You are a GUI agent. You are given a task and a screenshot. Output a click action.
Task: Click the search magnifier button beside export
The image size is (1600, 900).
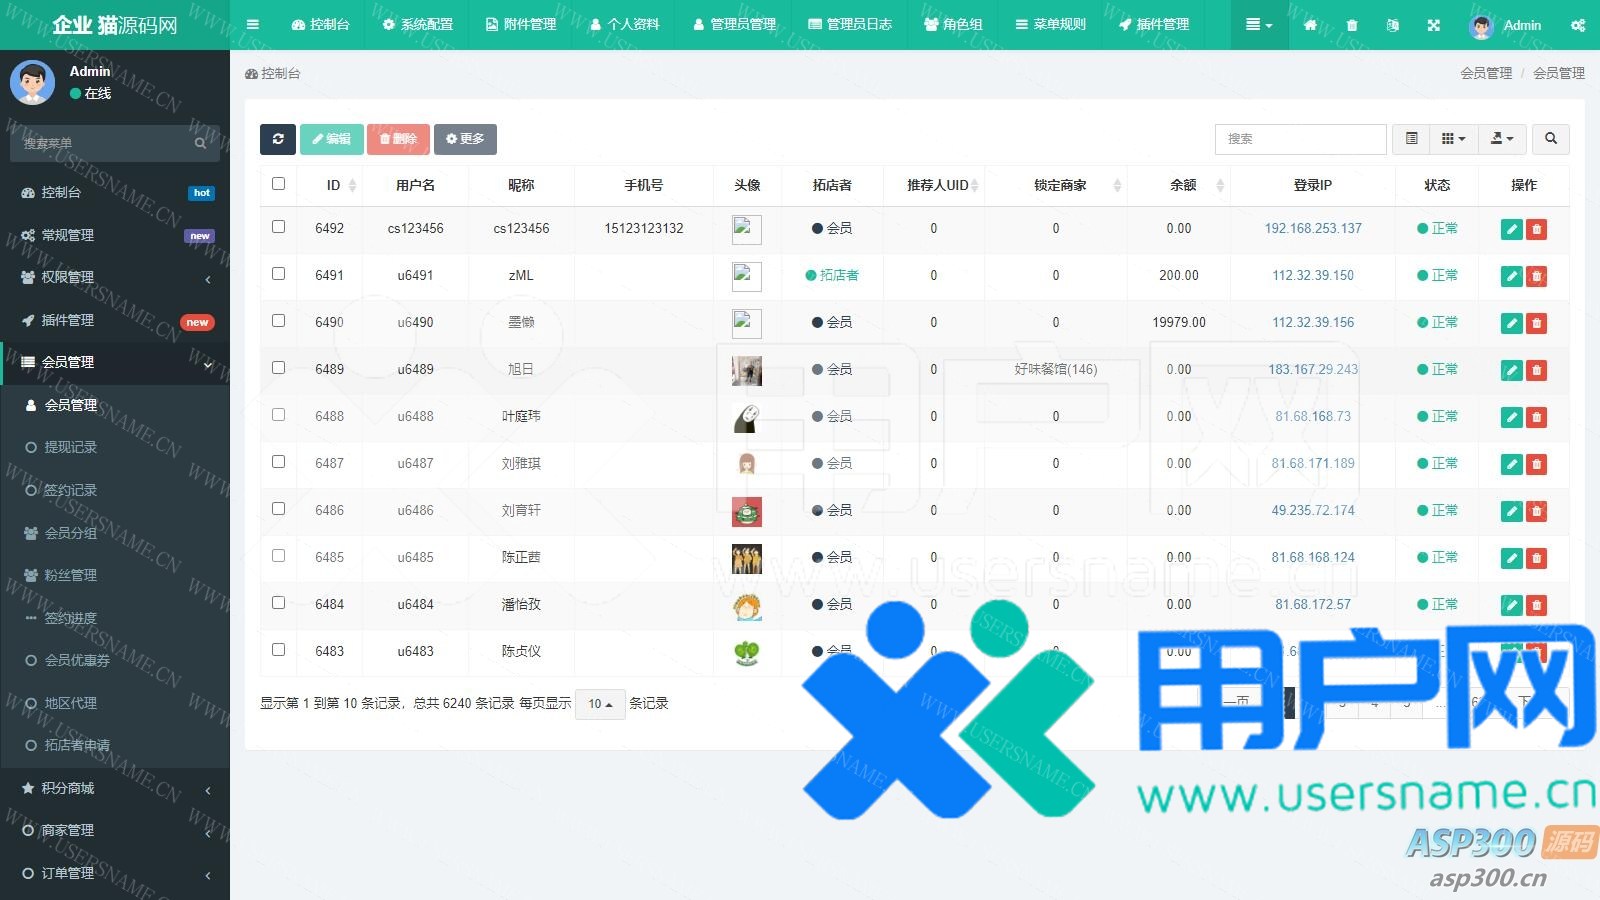(1550, 139)
